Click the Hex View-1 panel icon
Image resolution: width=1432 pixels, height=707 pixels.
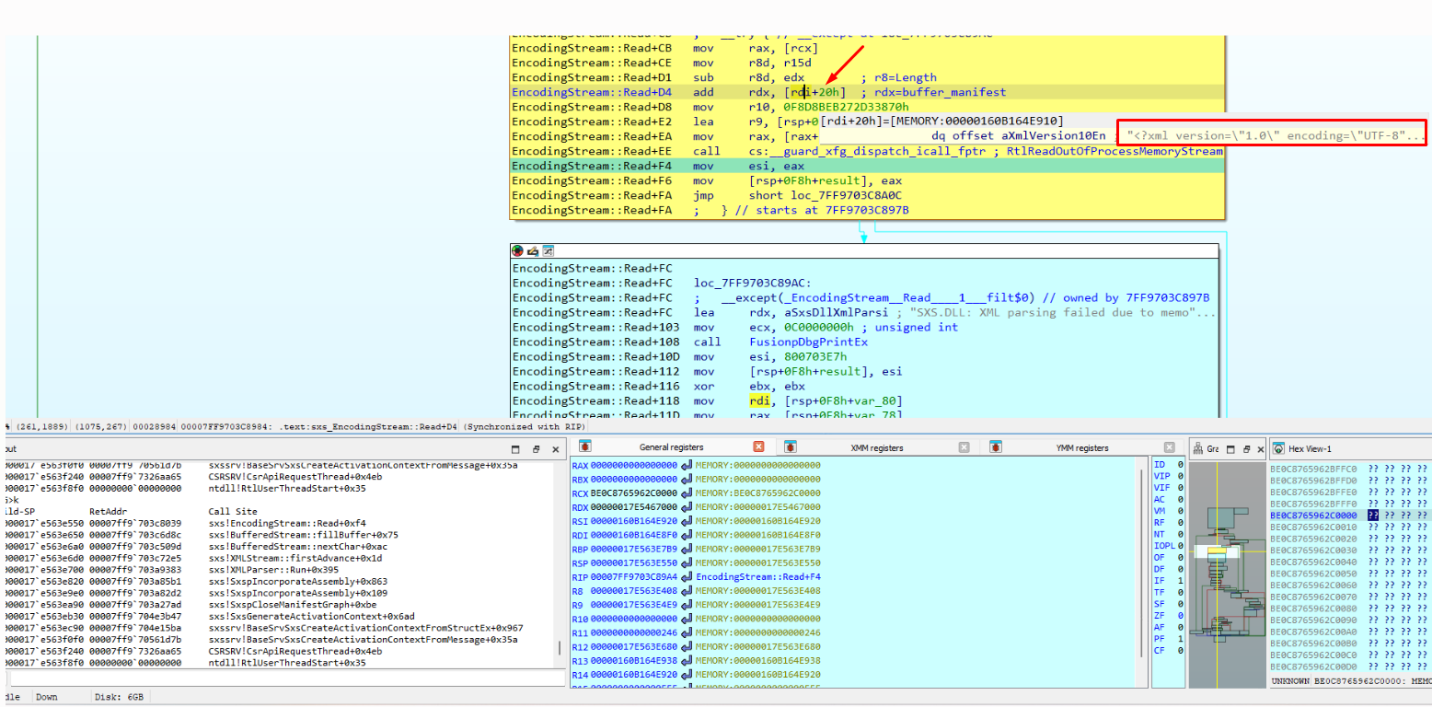1279,449
